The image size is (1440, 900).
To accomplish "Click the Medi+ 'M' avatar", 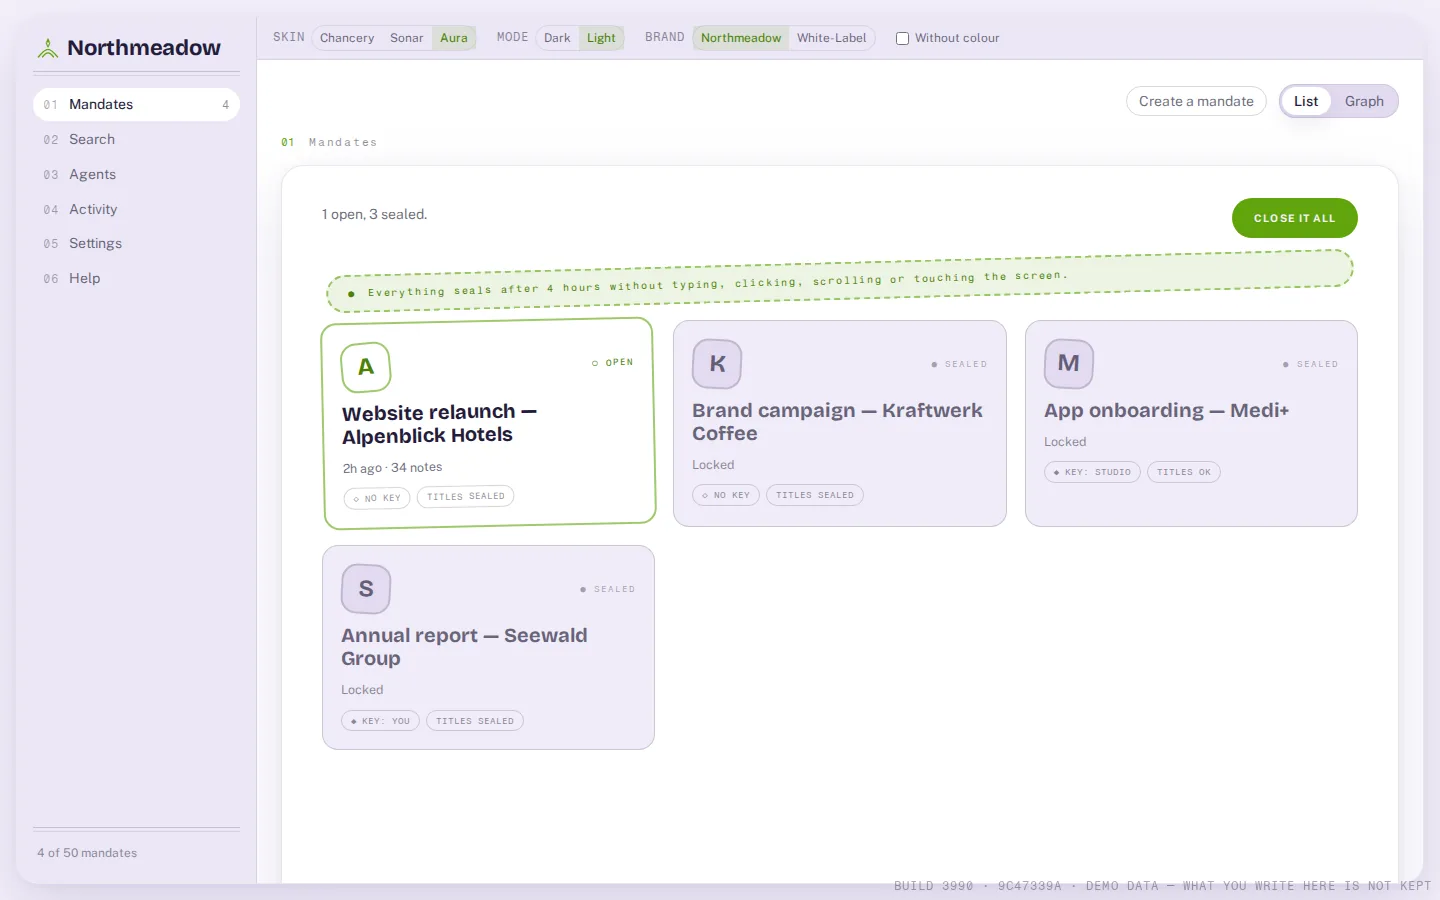I will click(1069, 364).
